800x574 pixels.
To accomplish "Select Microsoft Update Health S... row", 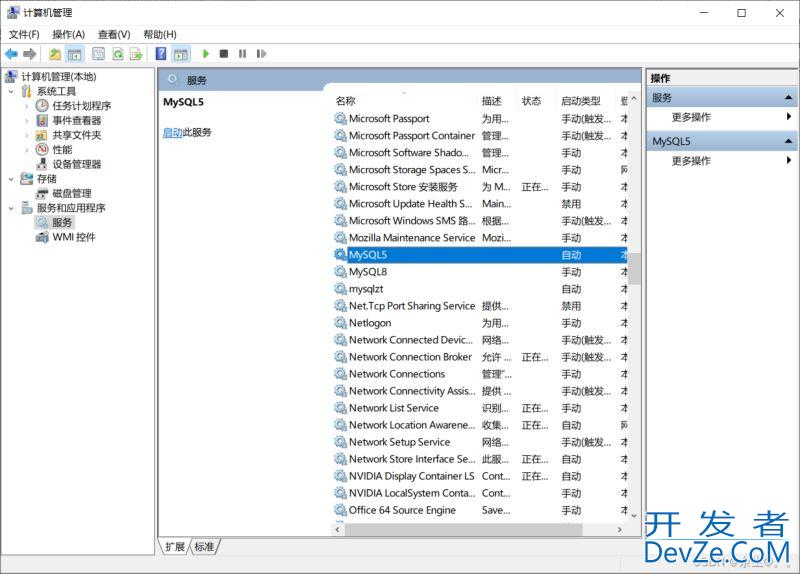I will (x=480, y=204).
